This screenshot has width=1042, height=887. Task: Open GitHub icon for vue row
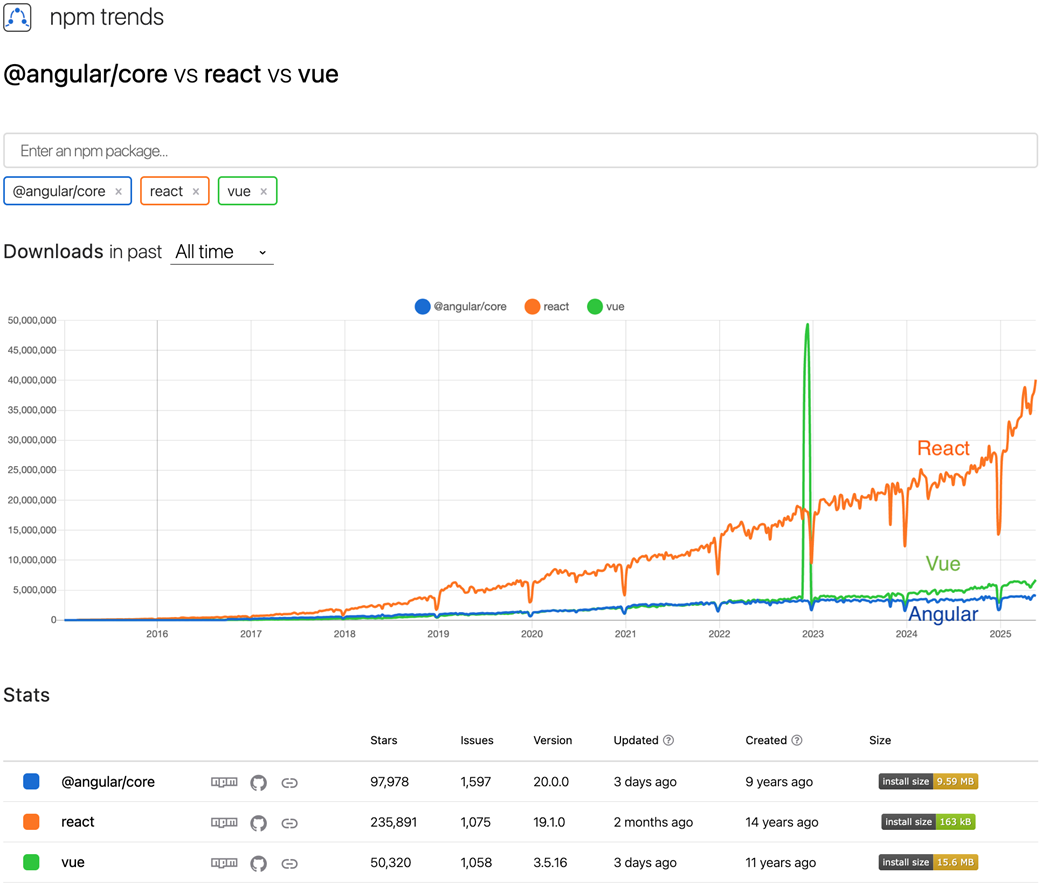coord(258,863)
